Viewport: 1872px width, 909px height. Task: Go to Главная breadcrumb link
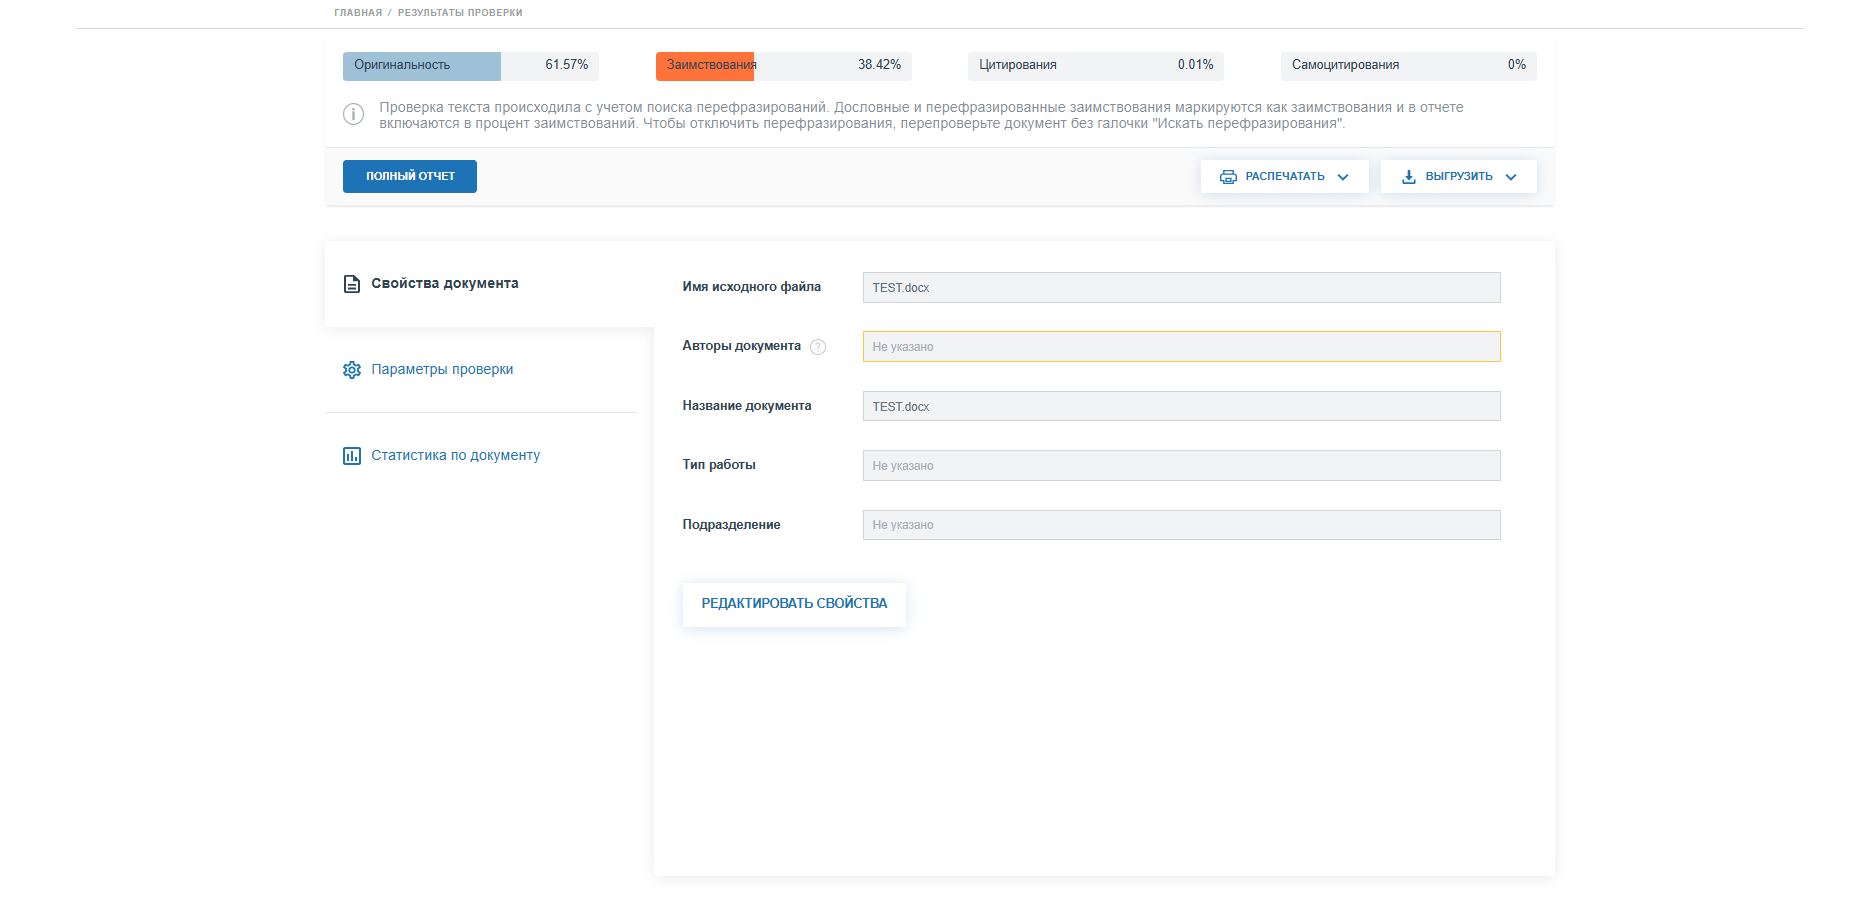[x=358, y=13]
